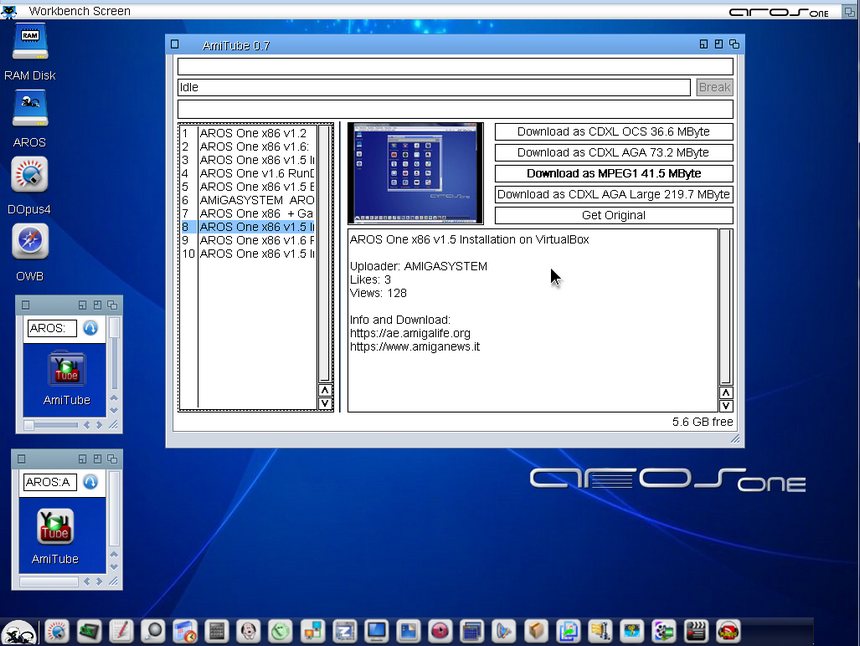Click the Get Original button
The width and height of the screenshot is (860, 646).
(613, 215)
